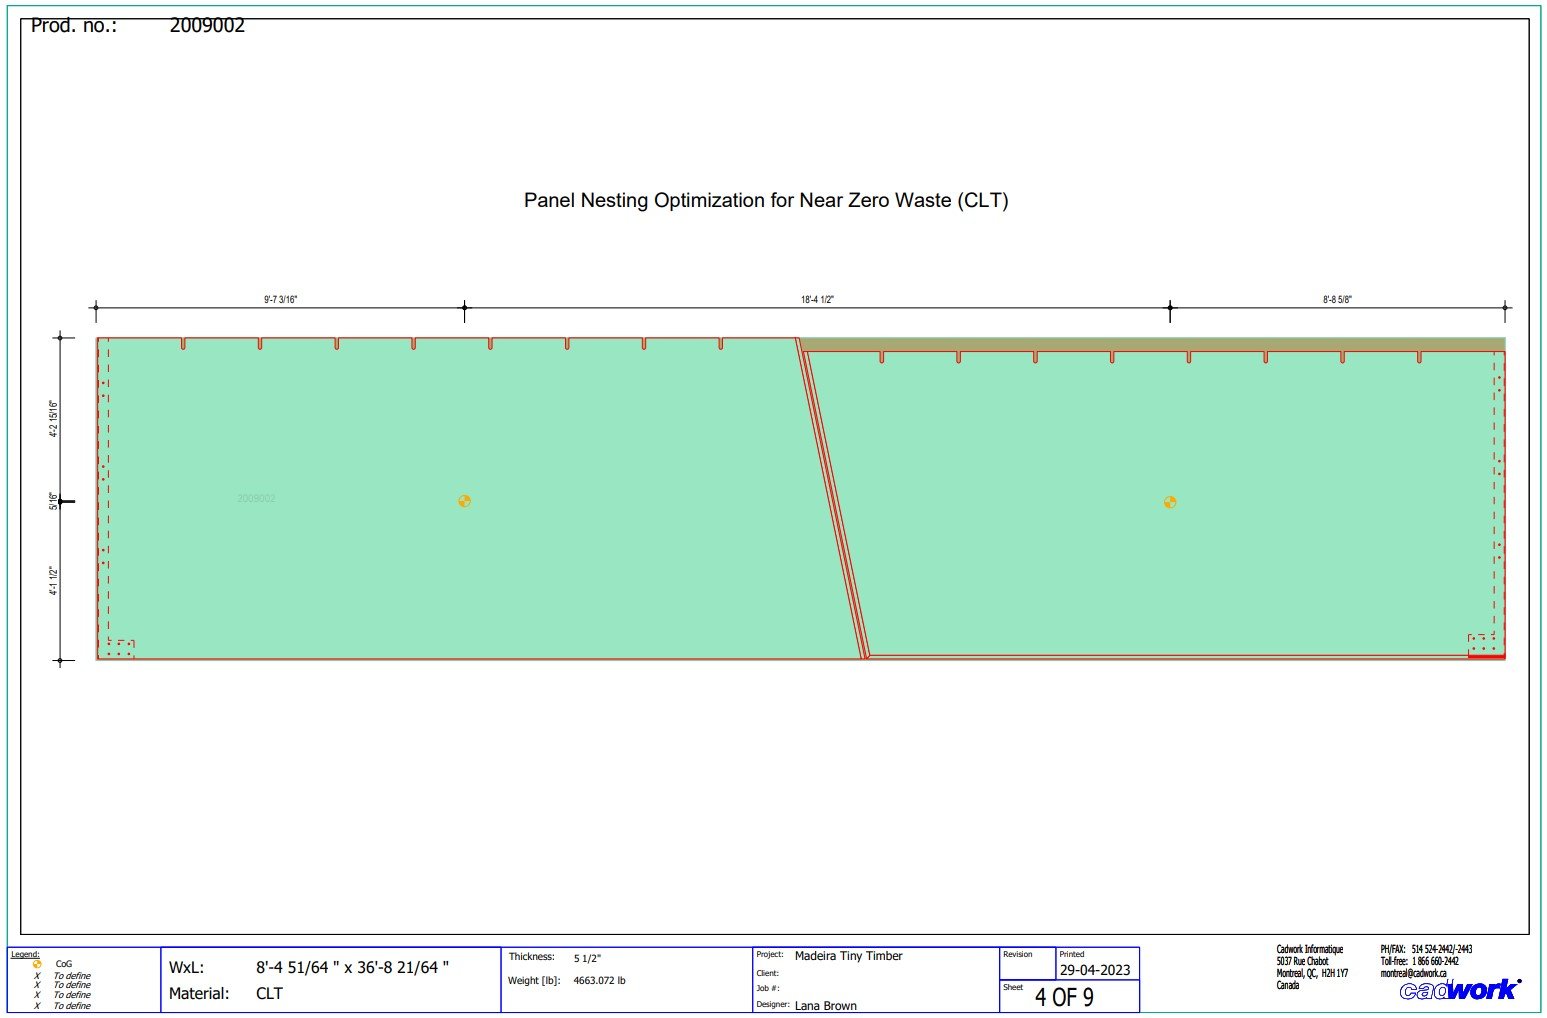
Task: Click the faint 2009002 label inside left panel
Action: coord(256,498)
